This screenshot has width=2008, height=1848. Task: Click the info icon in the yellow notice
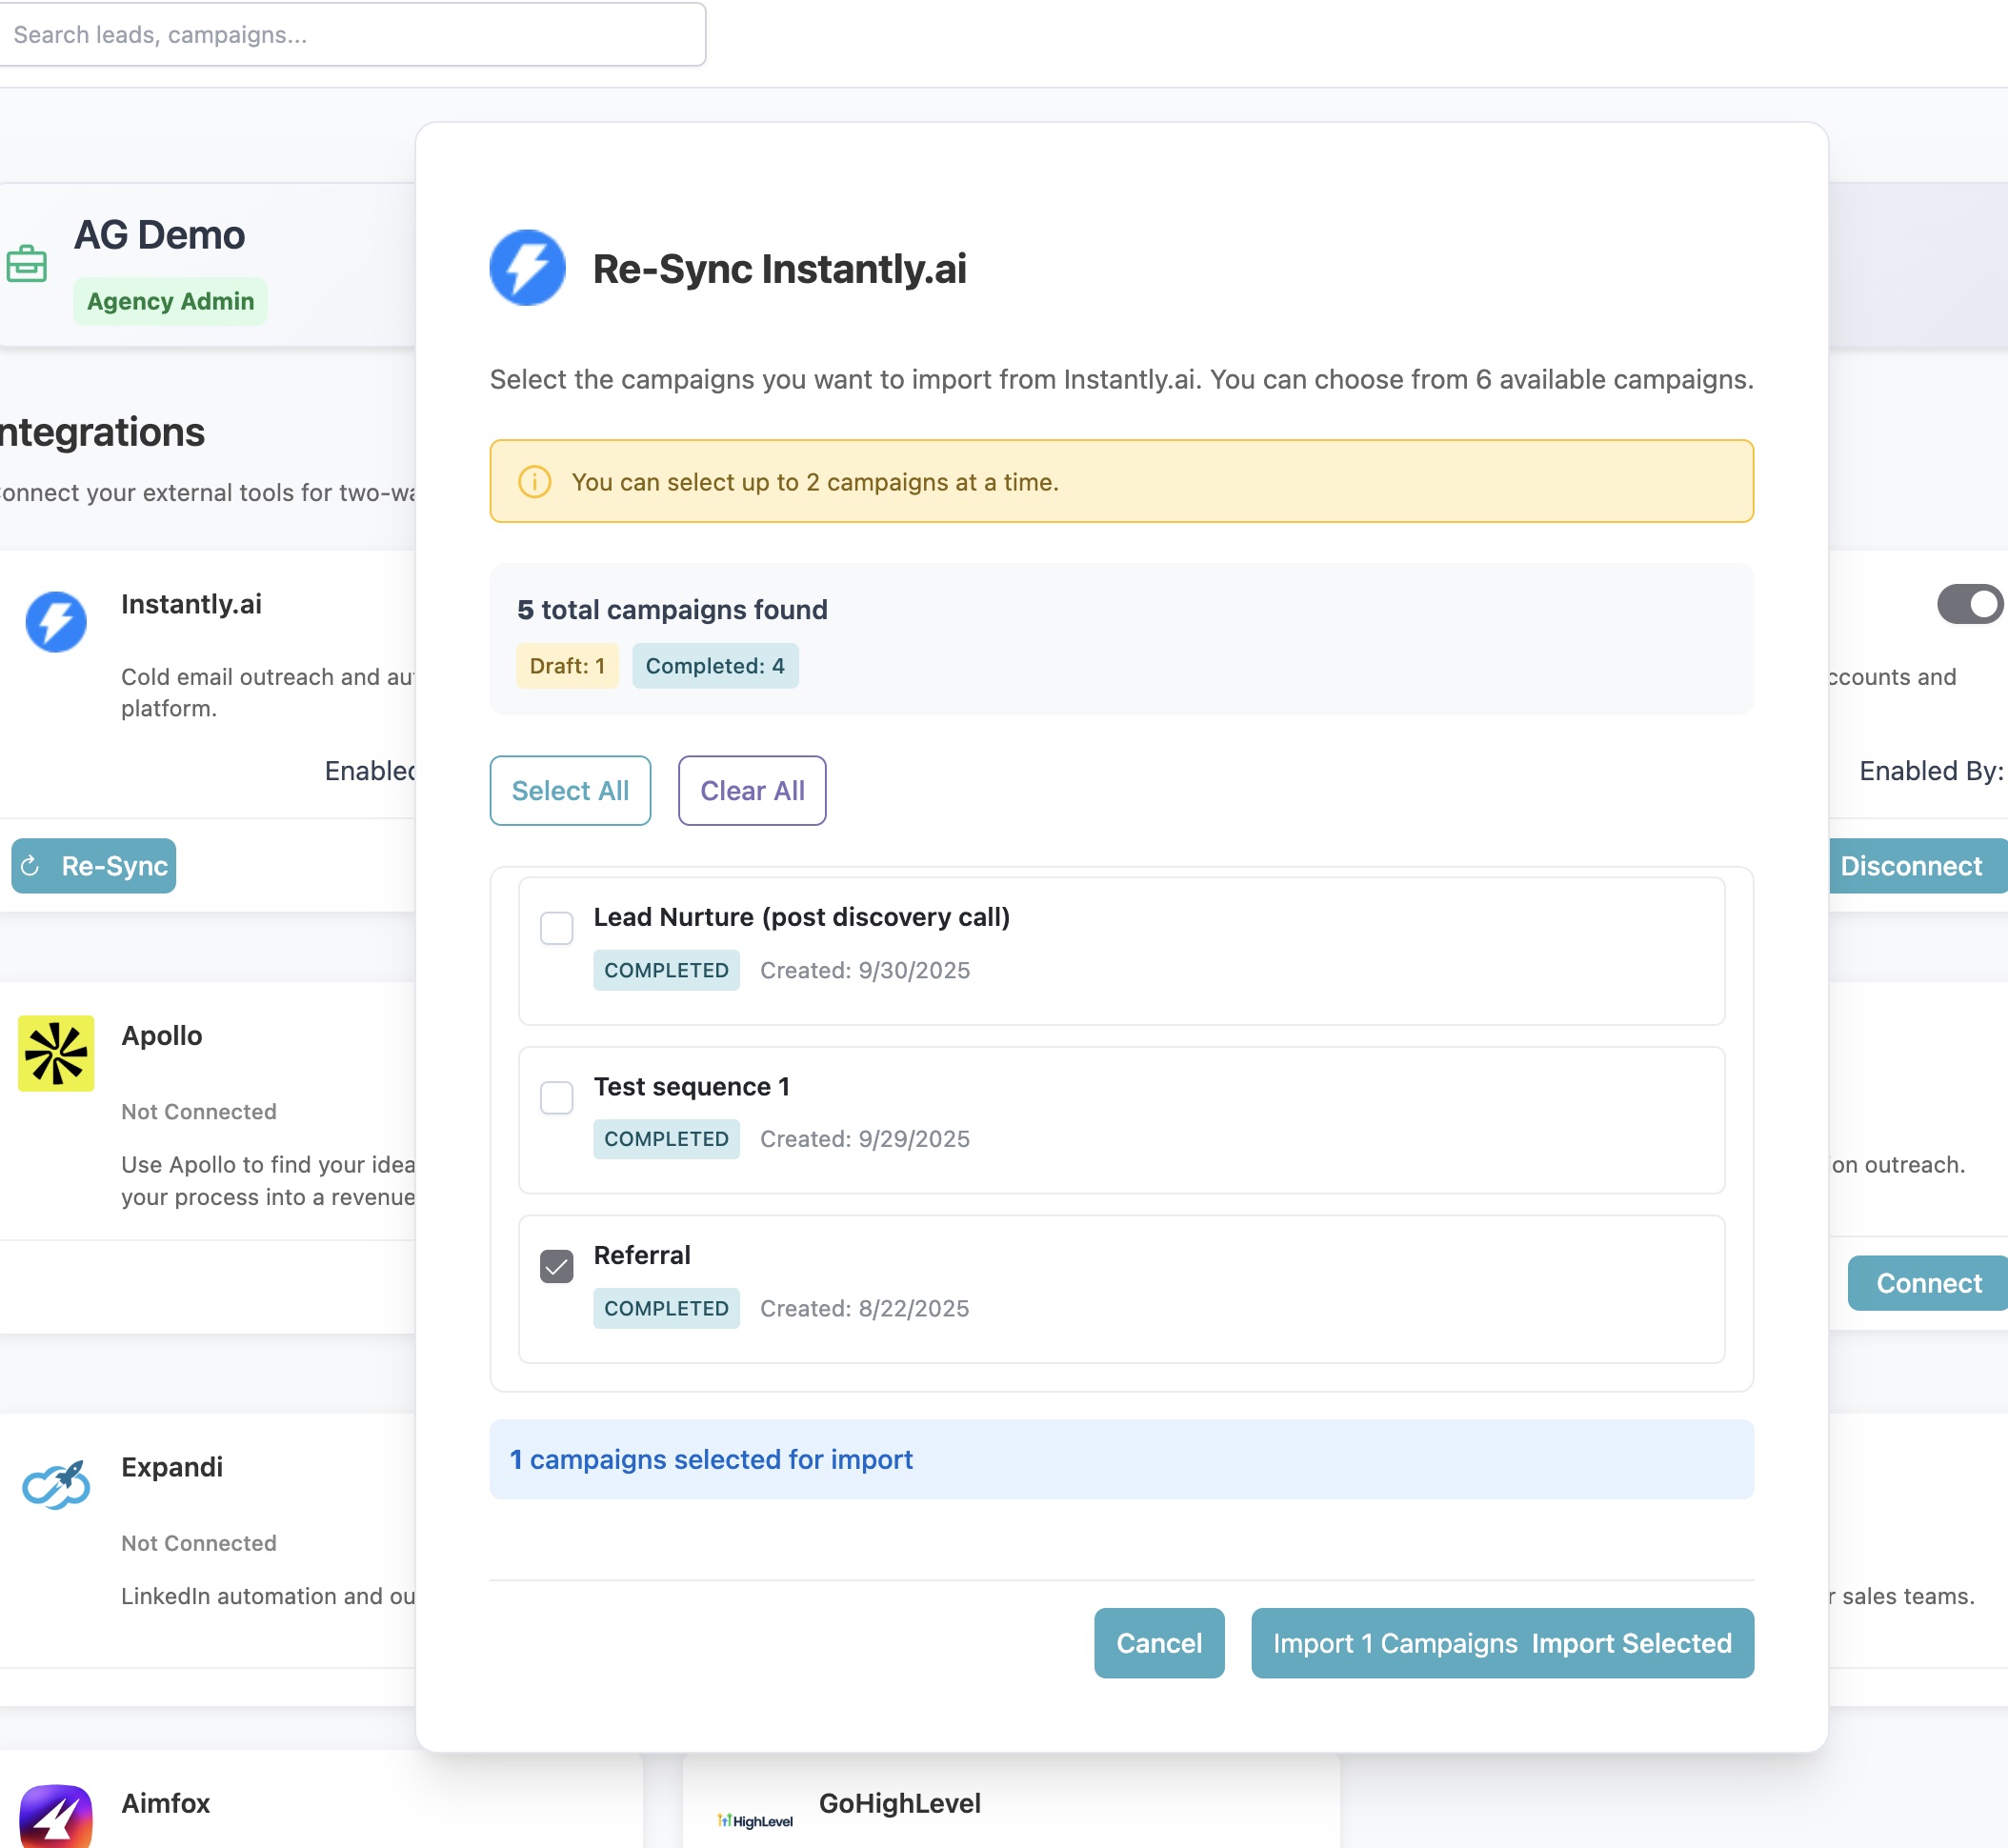535,482
